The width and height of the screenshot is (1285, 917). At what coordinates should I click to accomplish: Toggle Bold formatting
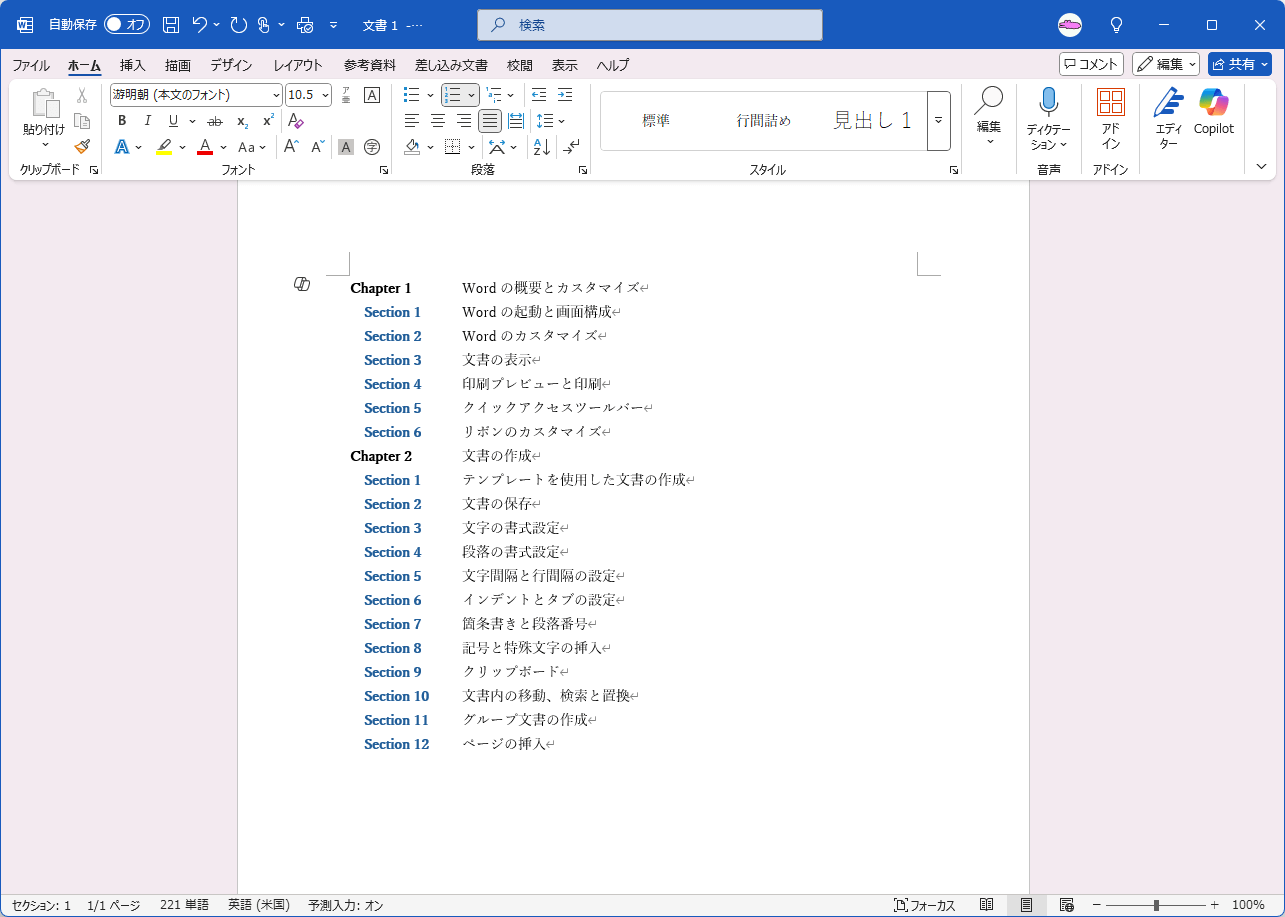122,121
